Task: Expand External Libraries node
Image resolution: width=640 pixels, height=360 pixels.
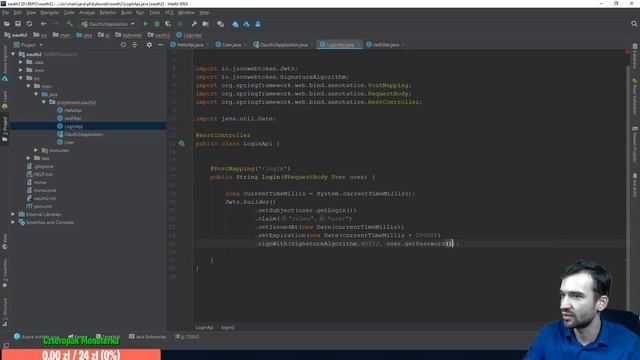Action: (13, 214)
